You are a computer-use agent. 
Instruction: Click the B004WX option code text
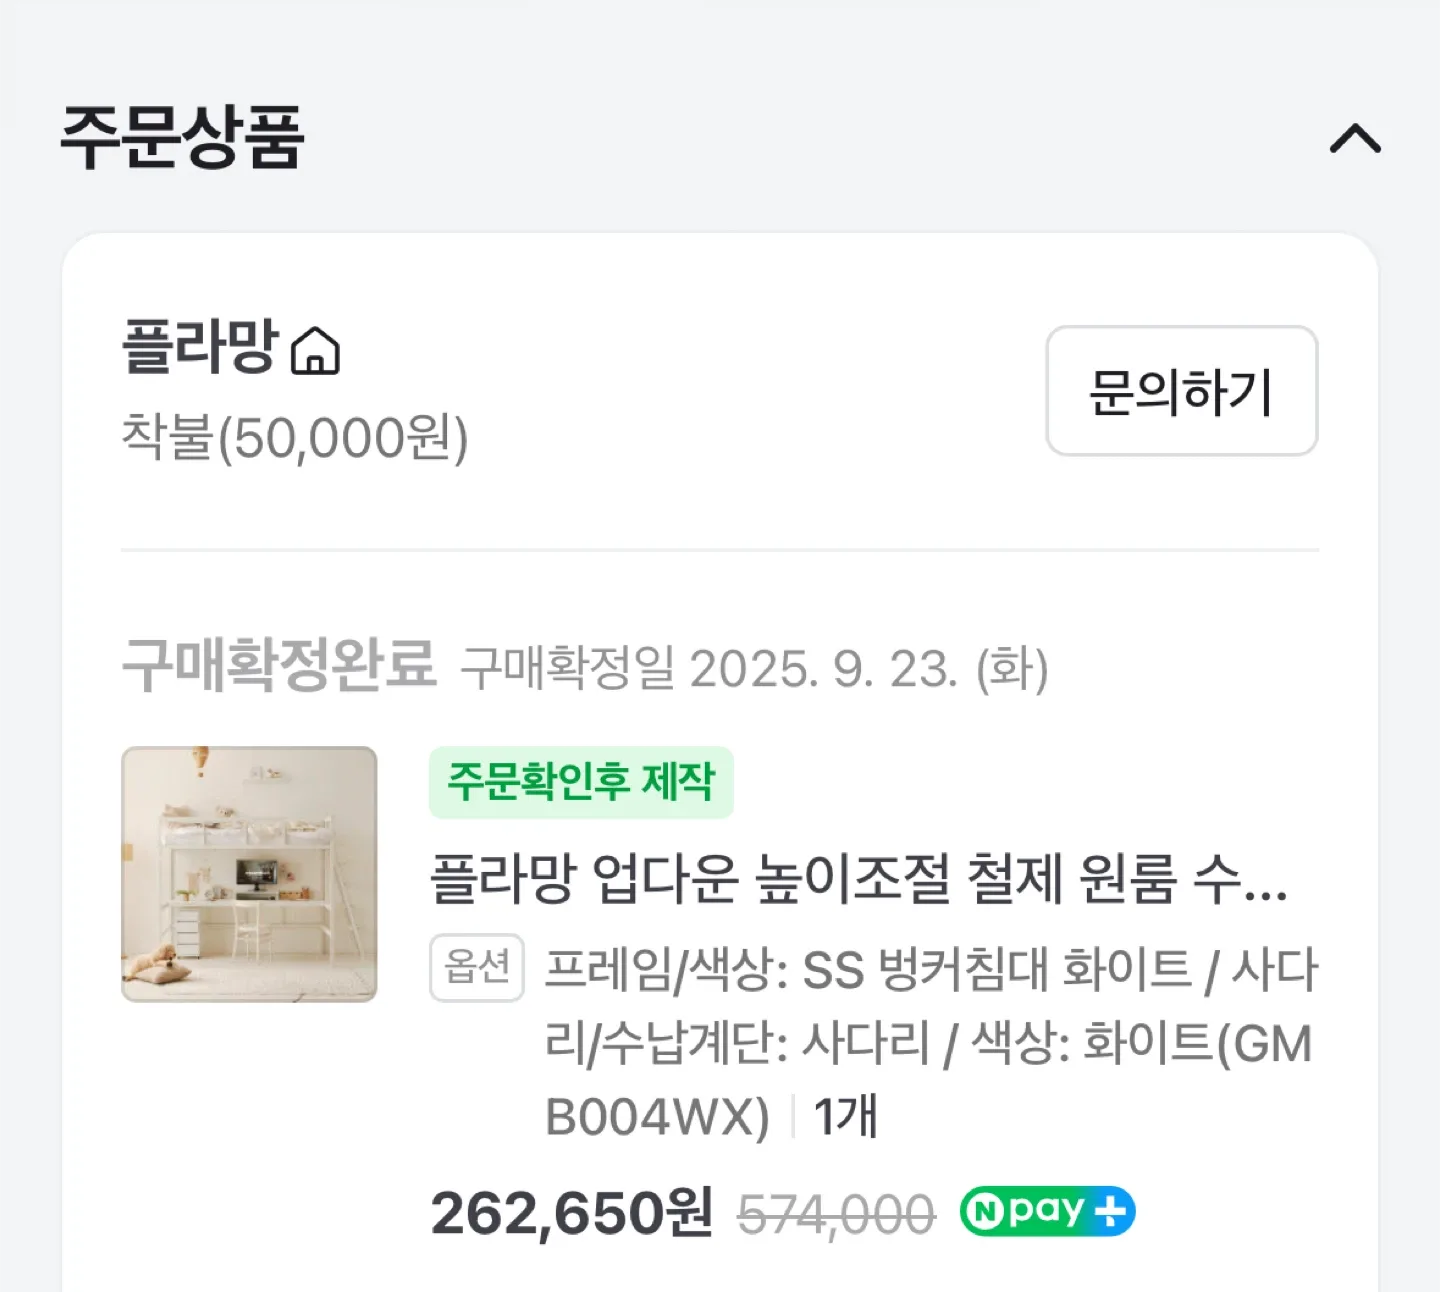point(657,1117)
